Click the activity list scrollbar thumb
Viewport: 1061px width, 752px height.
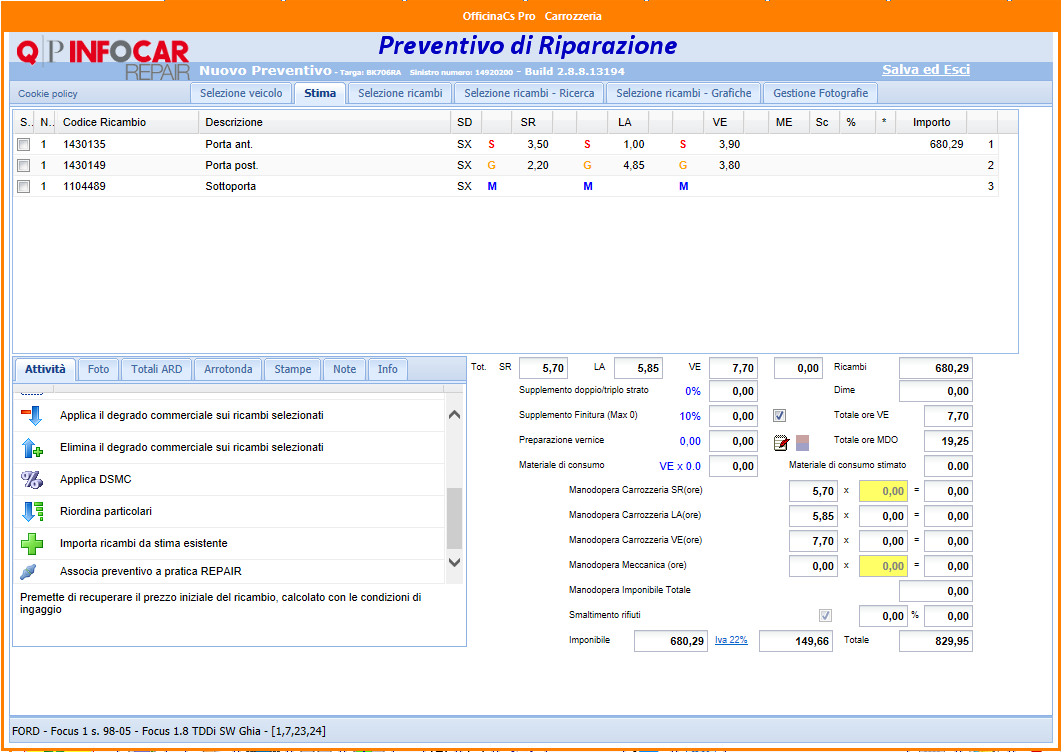[454, 518]
